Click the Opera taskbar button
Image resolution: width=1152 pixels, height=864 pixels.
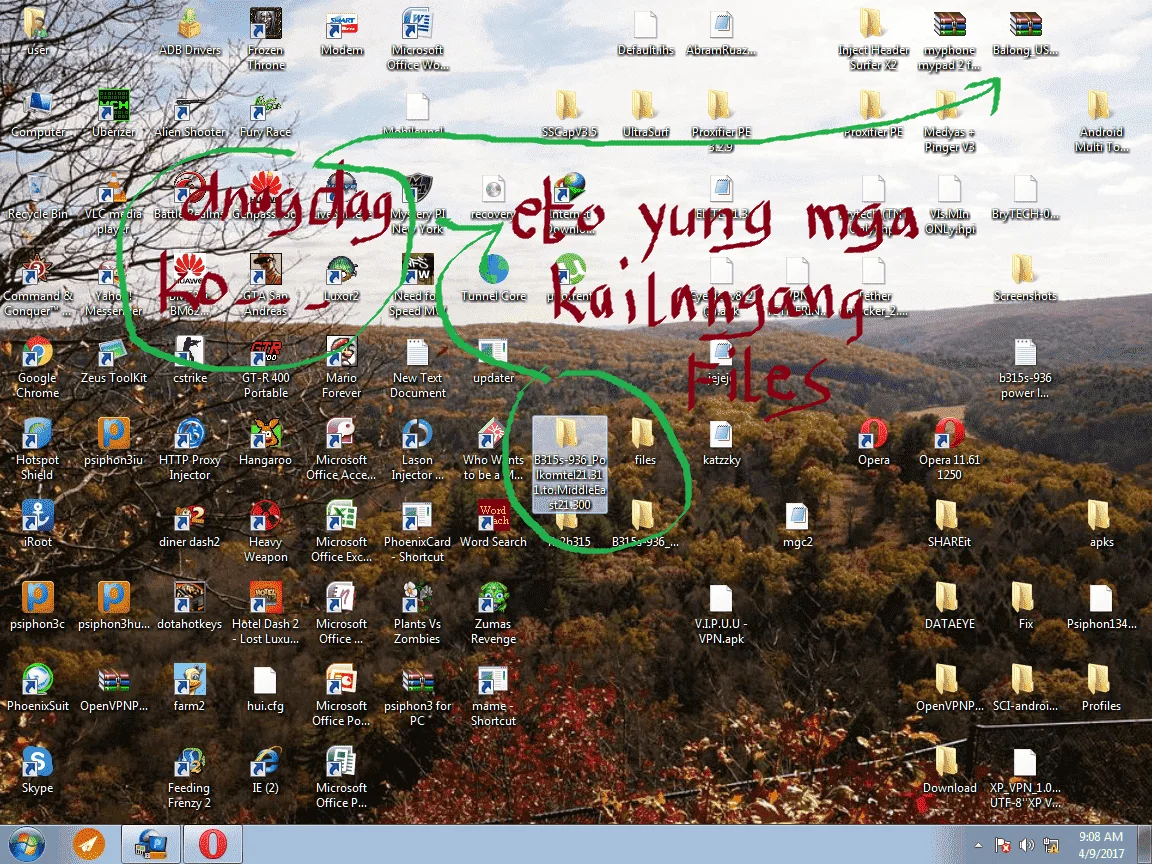click(212, 844)
